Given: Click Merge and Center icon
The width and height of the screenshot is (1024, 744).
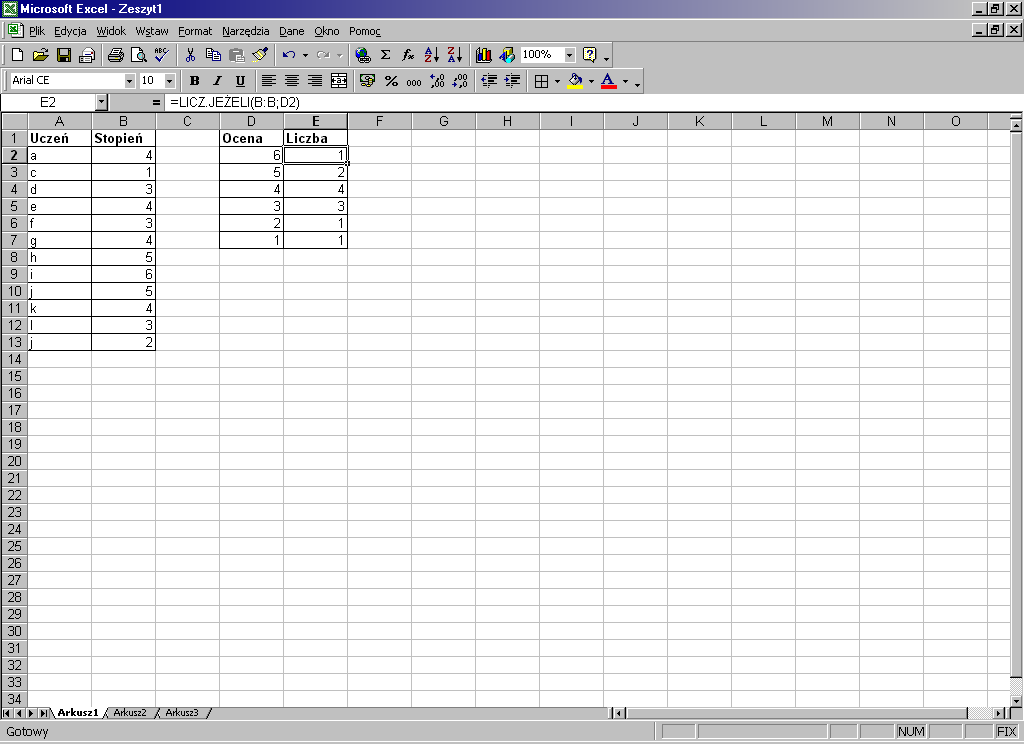Looking at the screenshot, I should [339, 81].
